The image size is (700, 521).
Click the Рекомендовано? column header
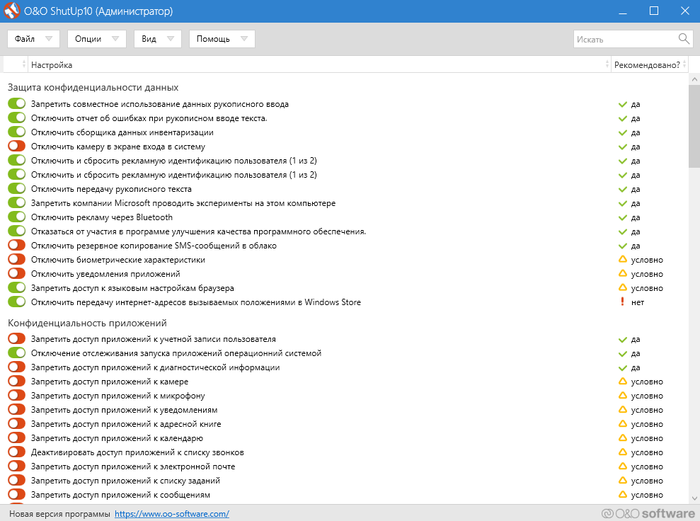(x=650, y=64)
